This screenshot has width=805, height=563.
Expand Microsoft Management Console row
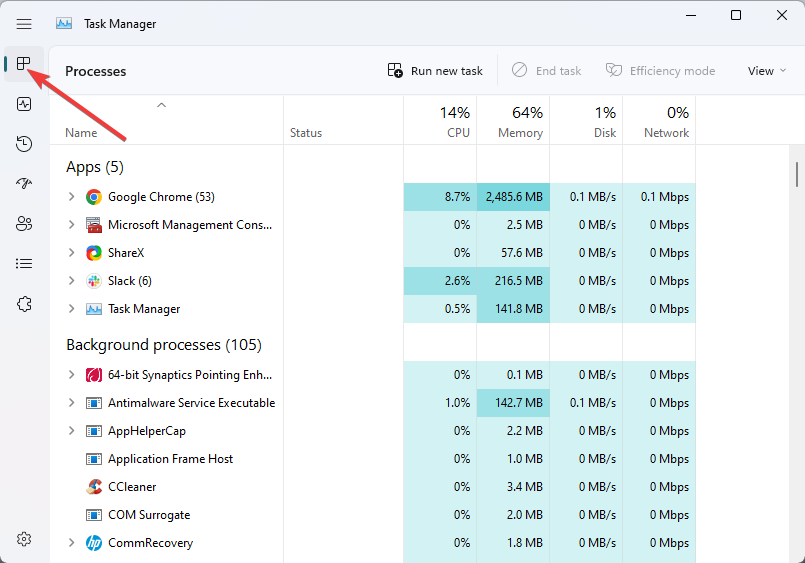[x=71, y=225]
